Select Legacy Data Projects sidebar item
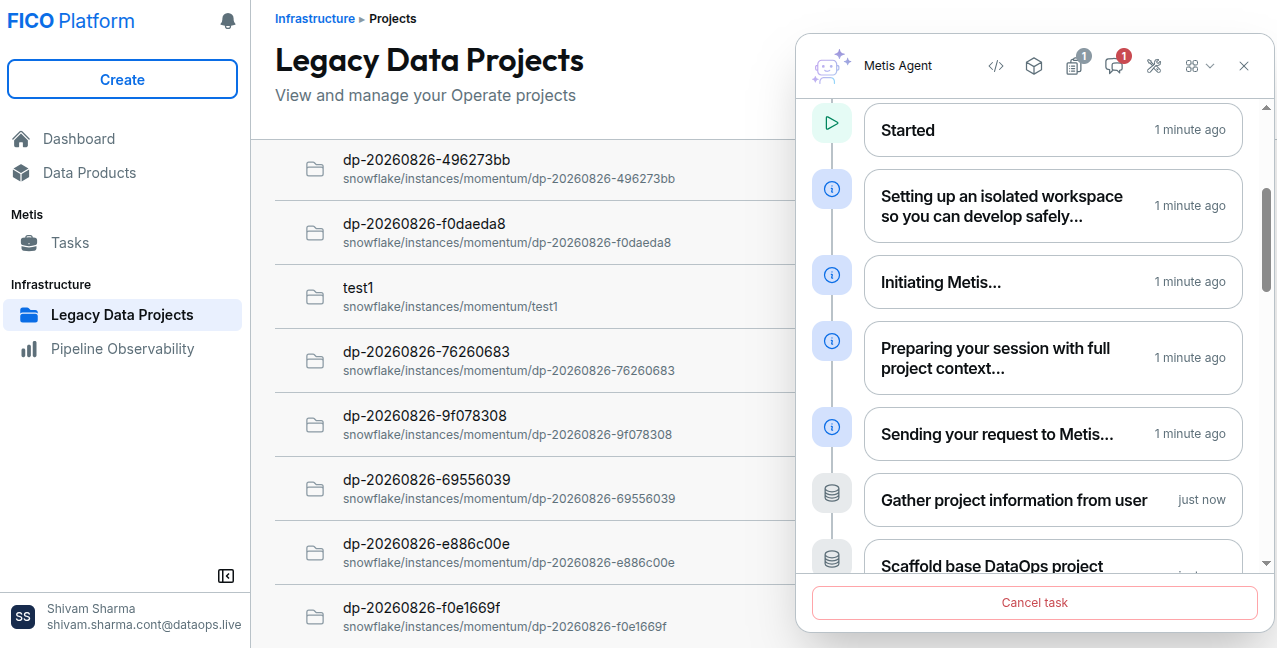This screenshot has height=648, width=1277. 122,315
